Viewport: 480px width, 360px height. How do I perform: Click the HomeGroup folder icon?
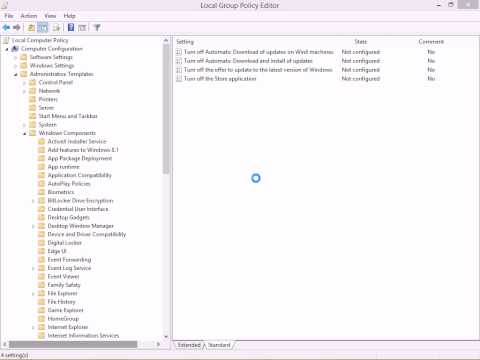pyautogui.click(x=41, y=319)
